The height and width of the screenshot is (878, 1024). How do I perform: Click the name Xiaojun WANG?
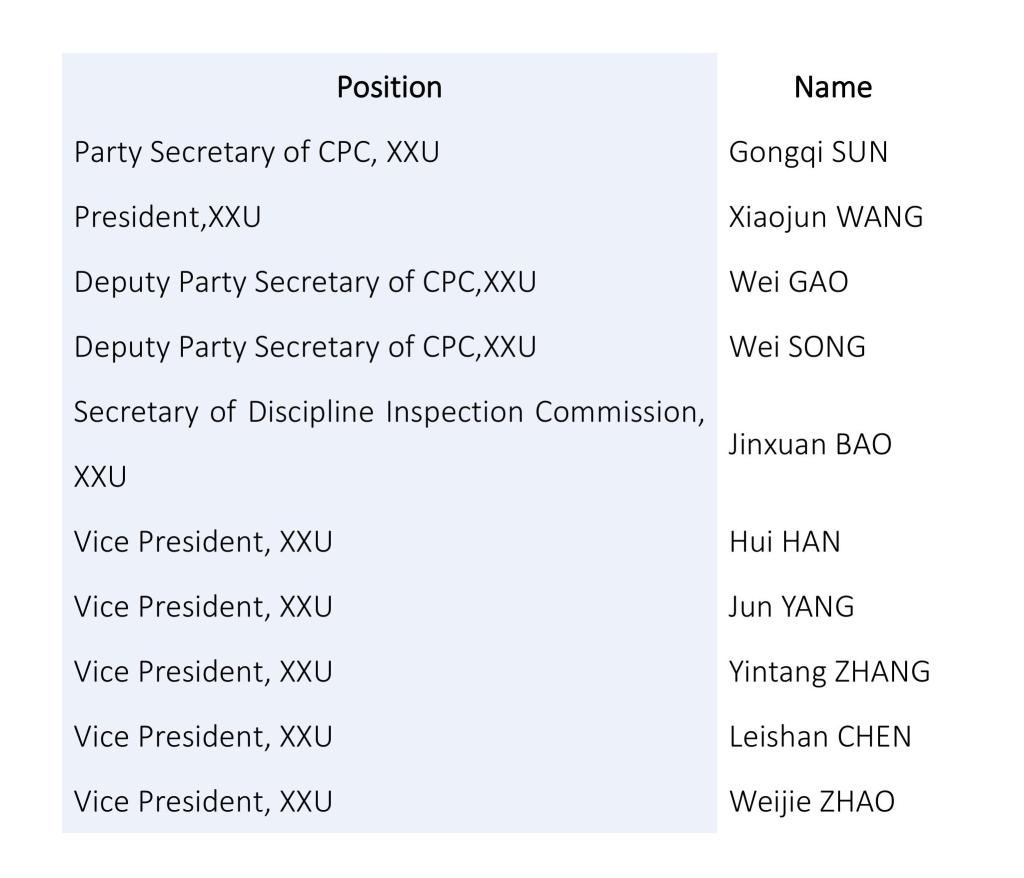point(826,218)
